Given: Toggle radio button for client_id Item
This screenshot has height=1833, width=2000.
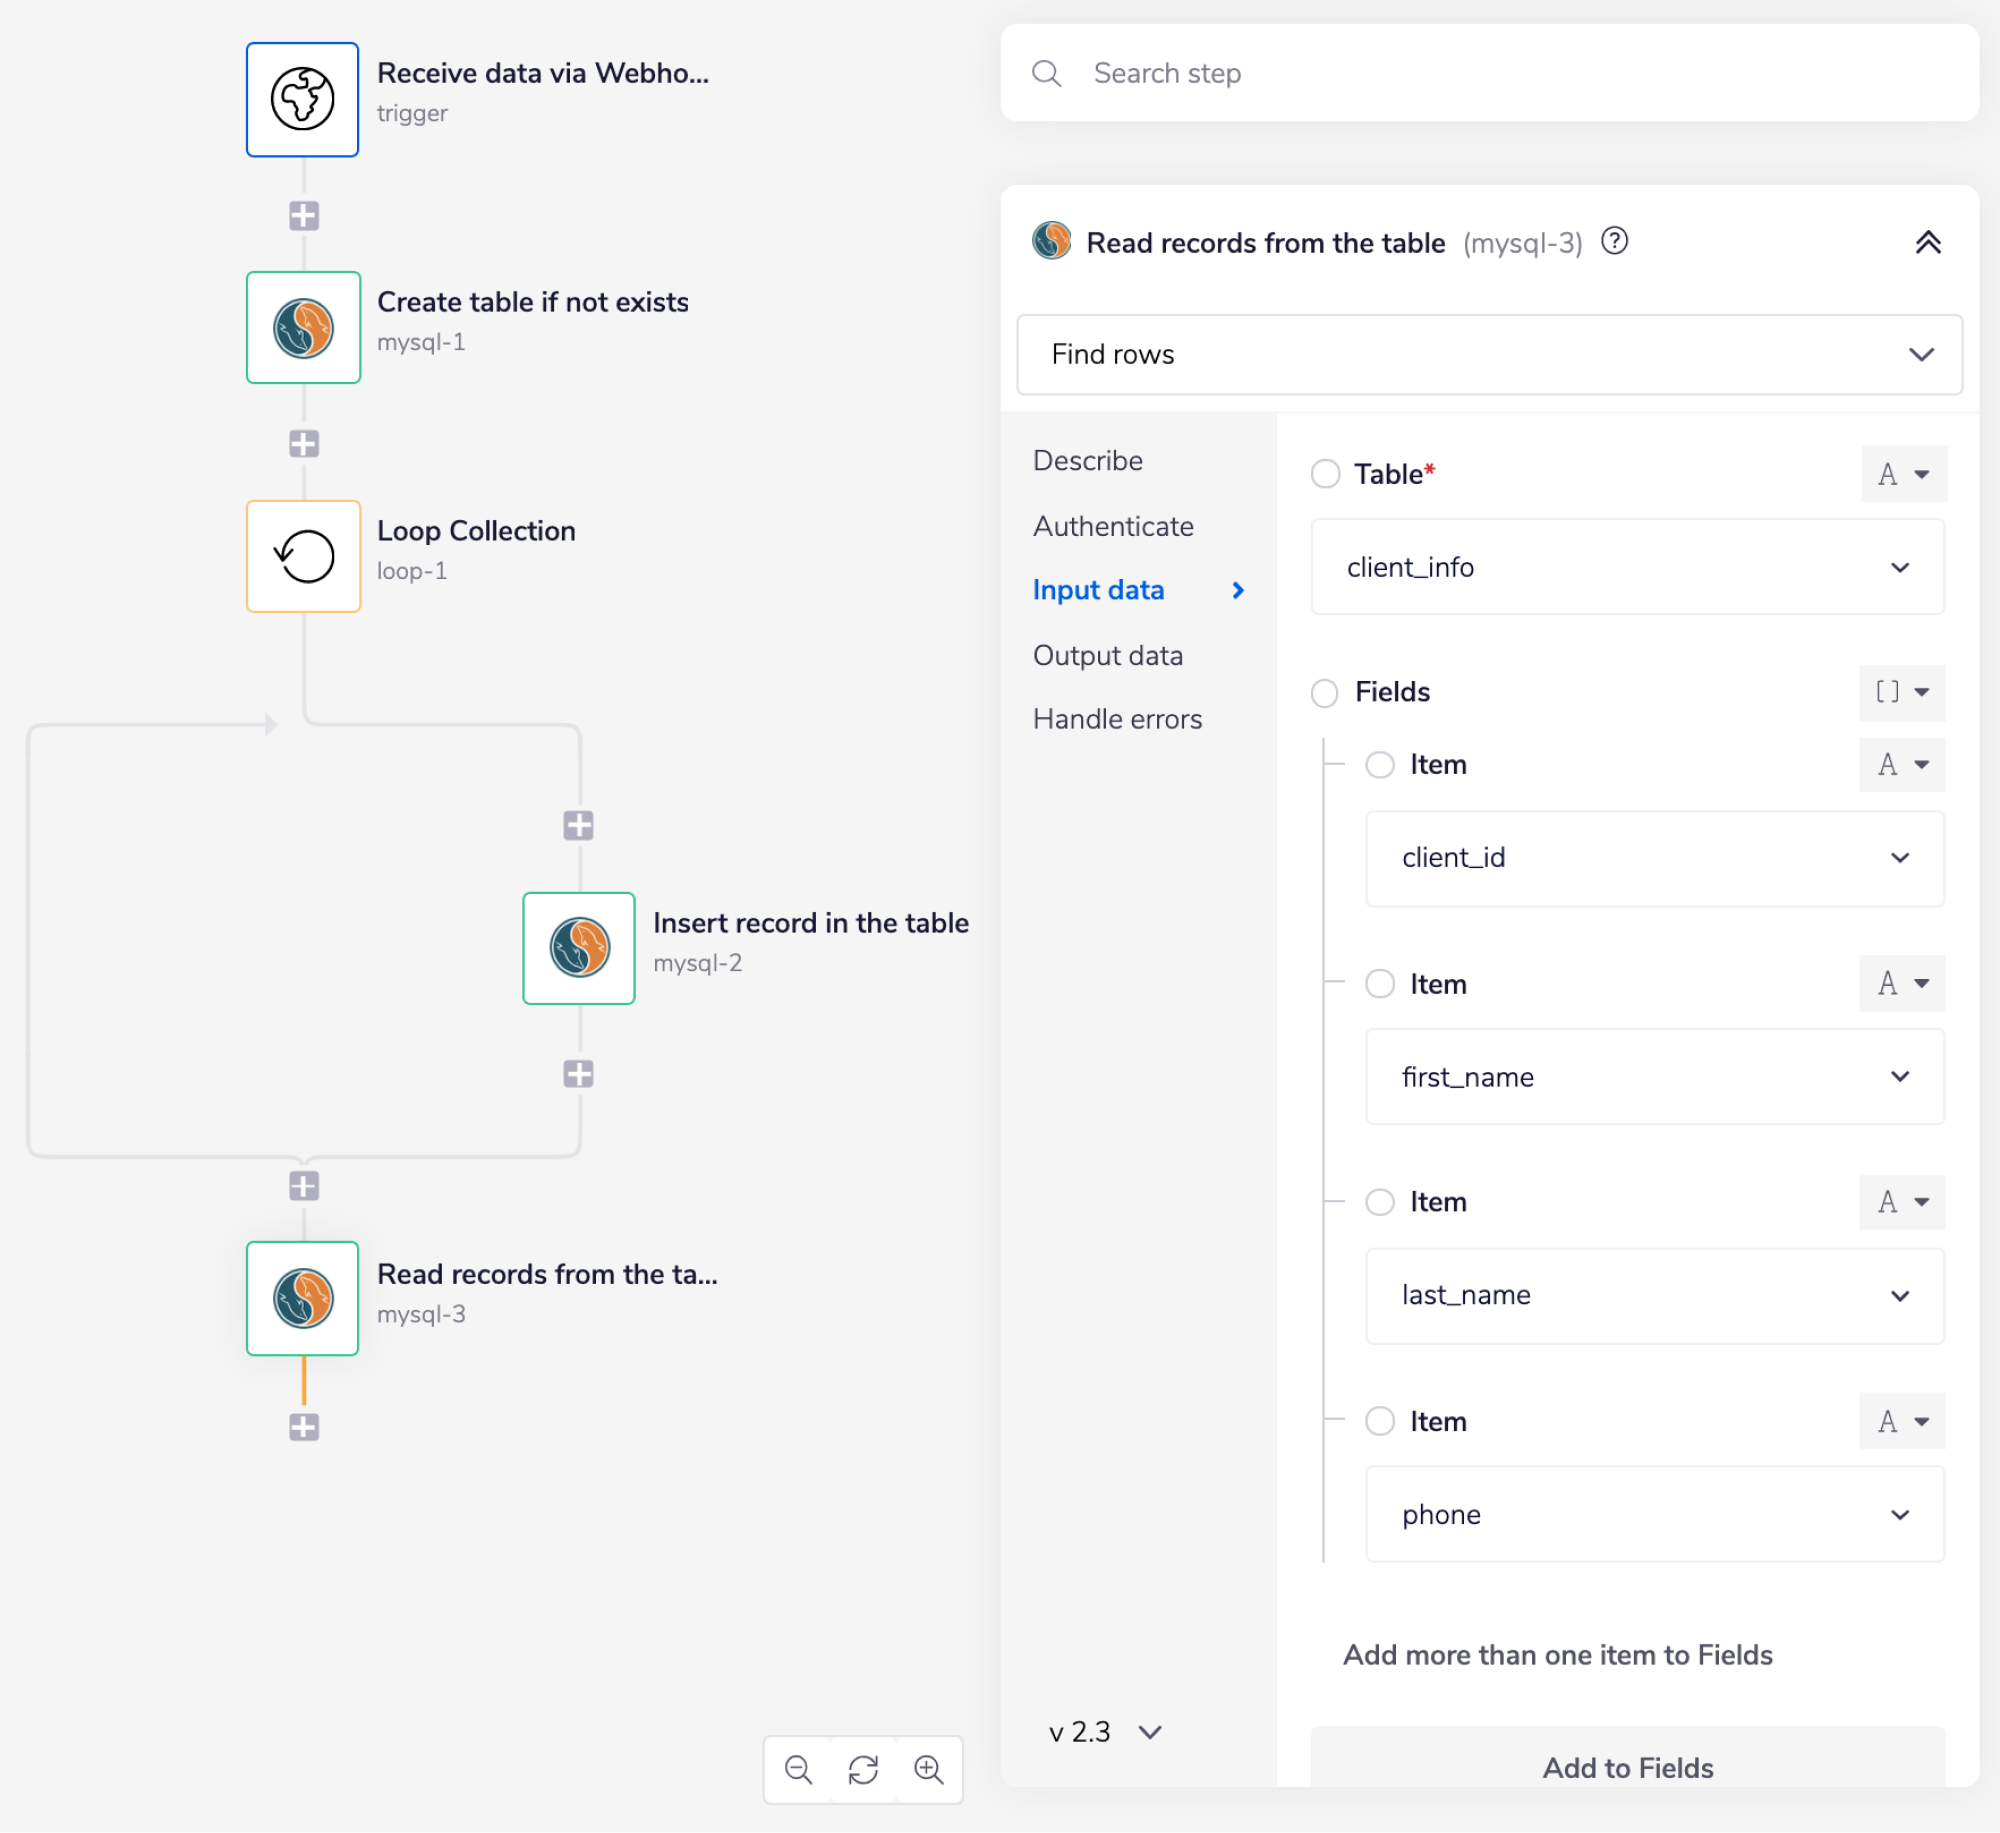Looking at the screenshot, I should coord(1380,765).
